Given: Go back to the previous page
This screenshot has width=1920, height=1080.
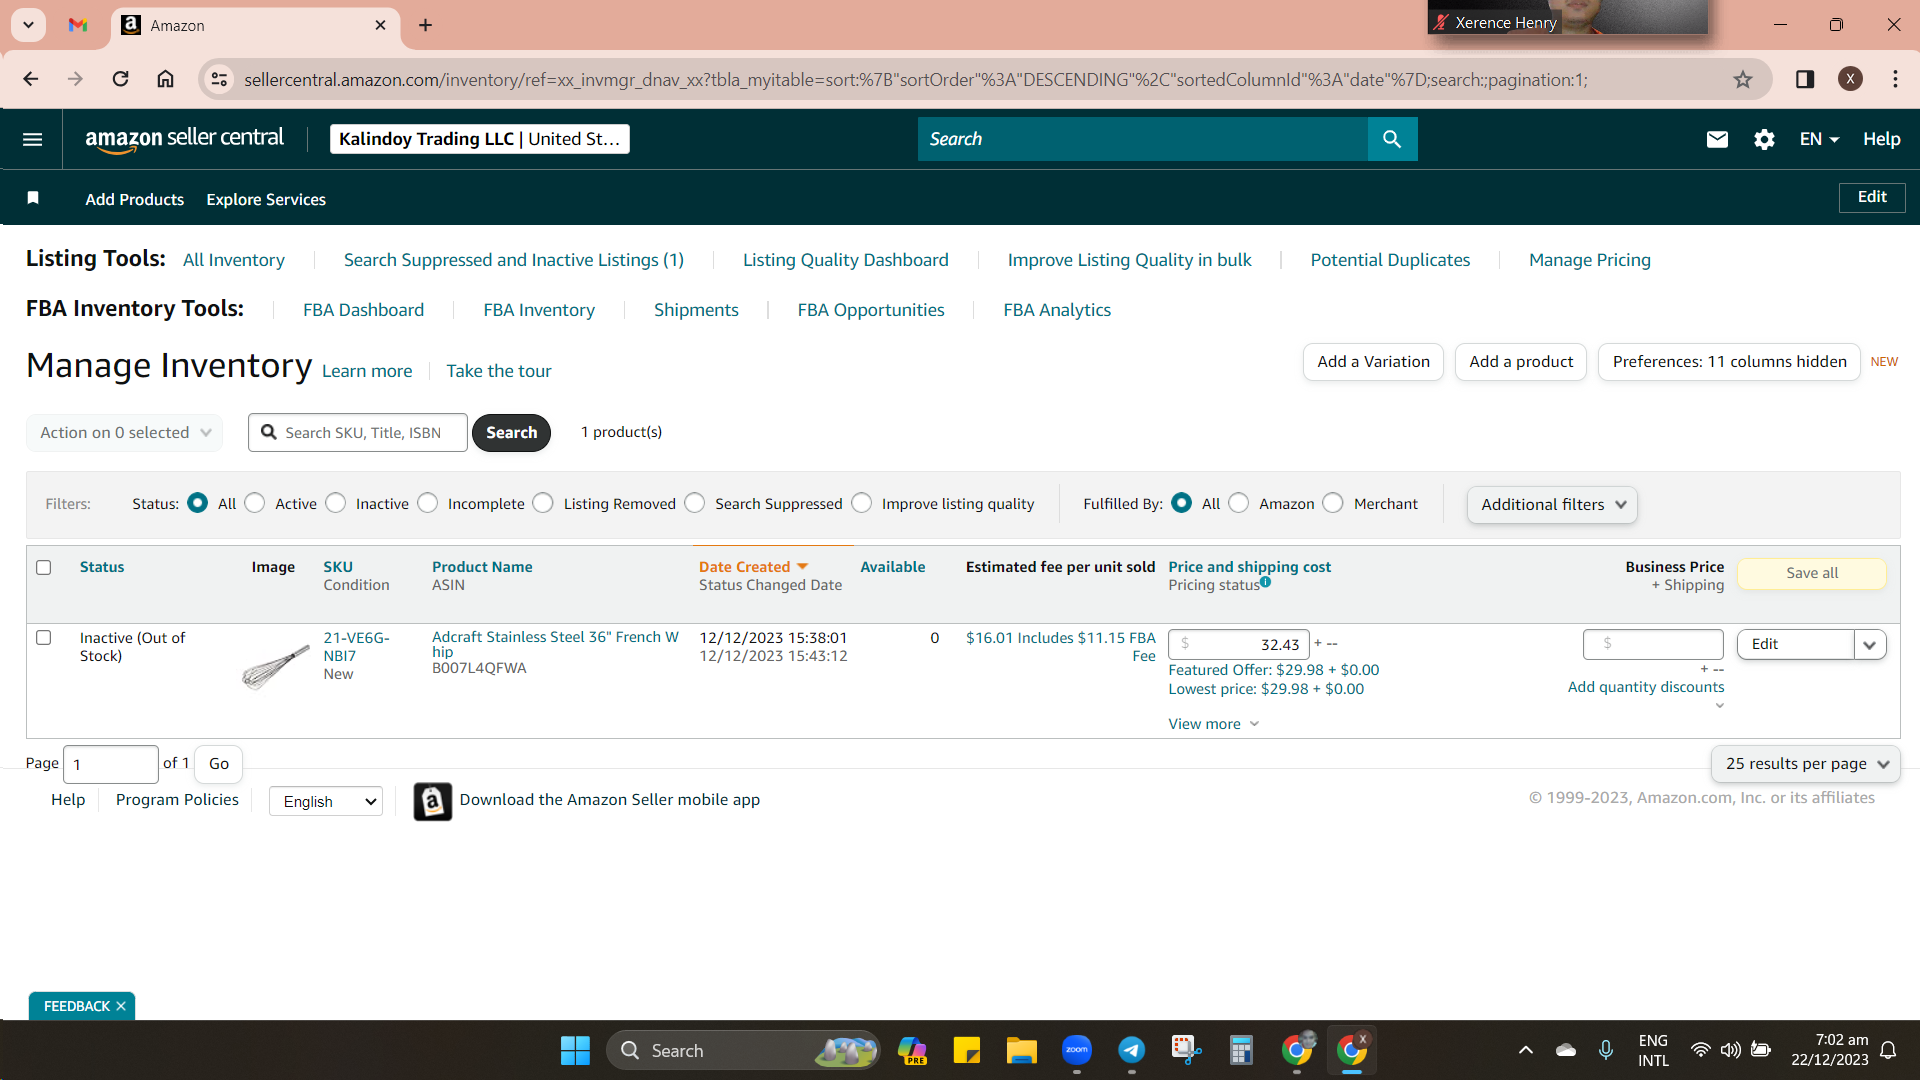Looking at the screenshot, I should [x=31, y=79].
